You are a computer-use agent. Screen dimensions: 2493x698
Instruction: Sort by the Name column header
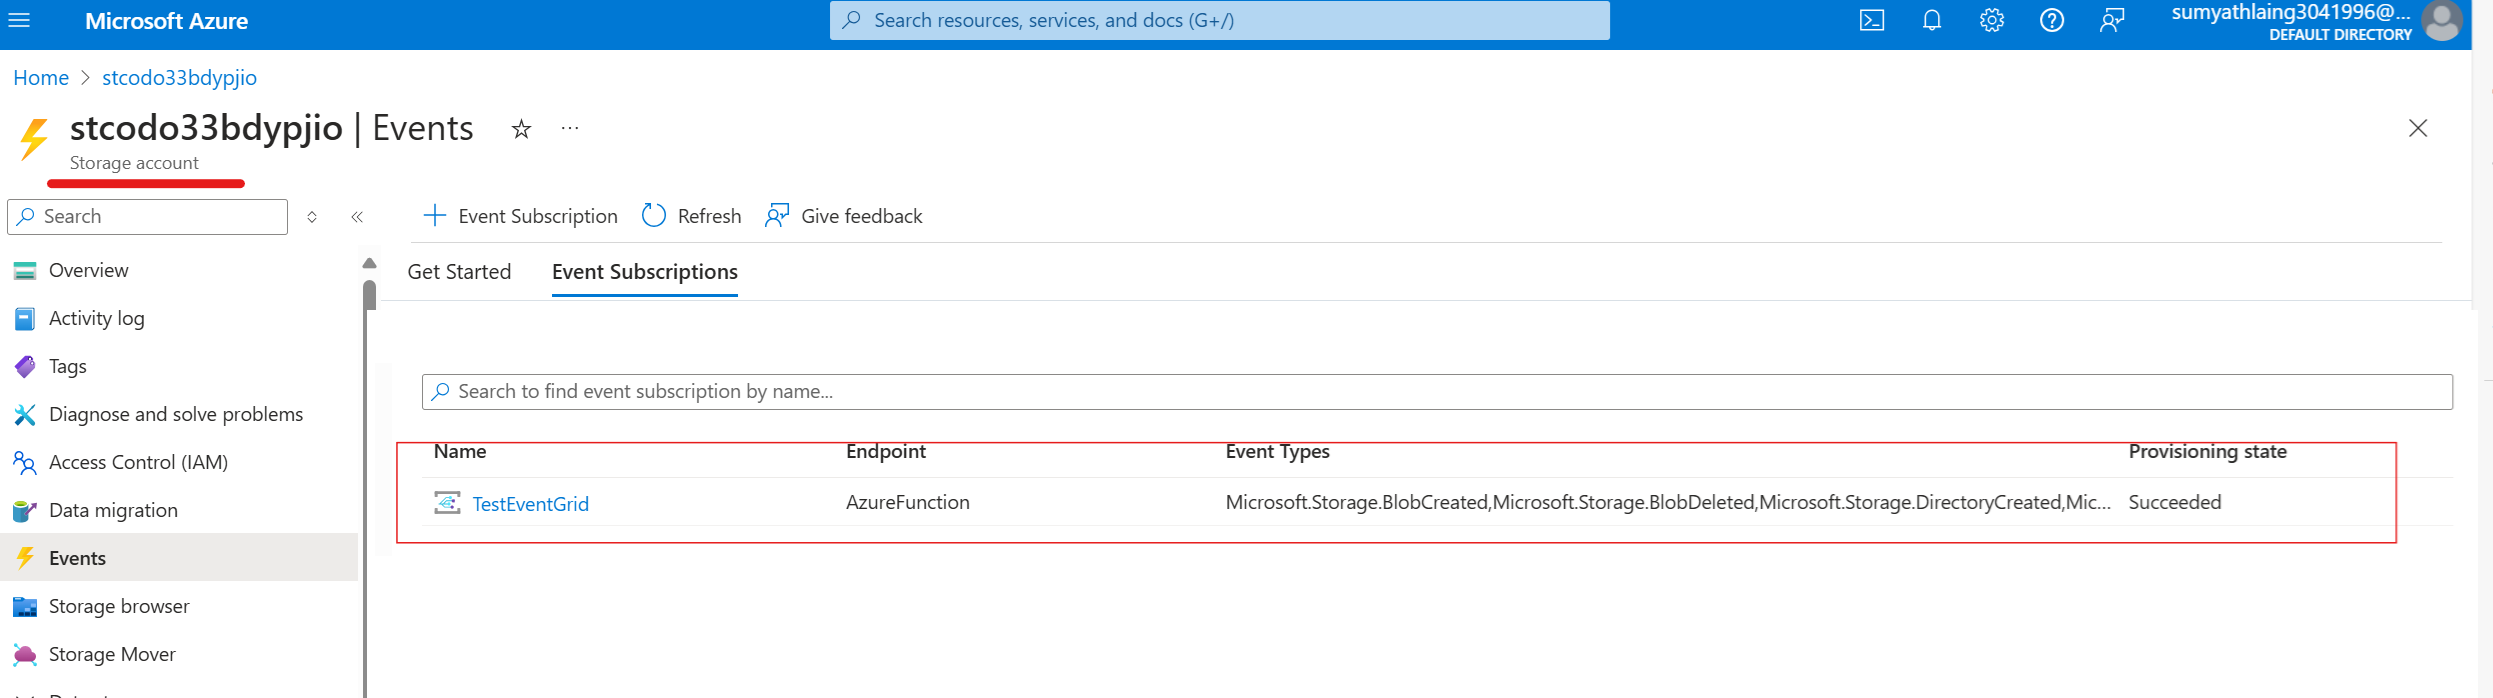tap(460, 451)
